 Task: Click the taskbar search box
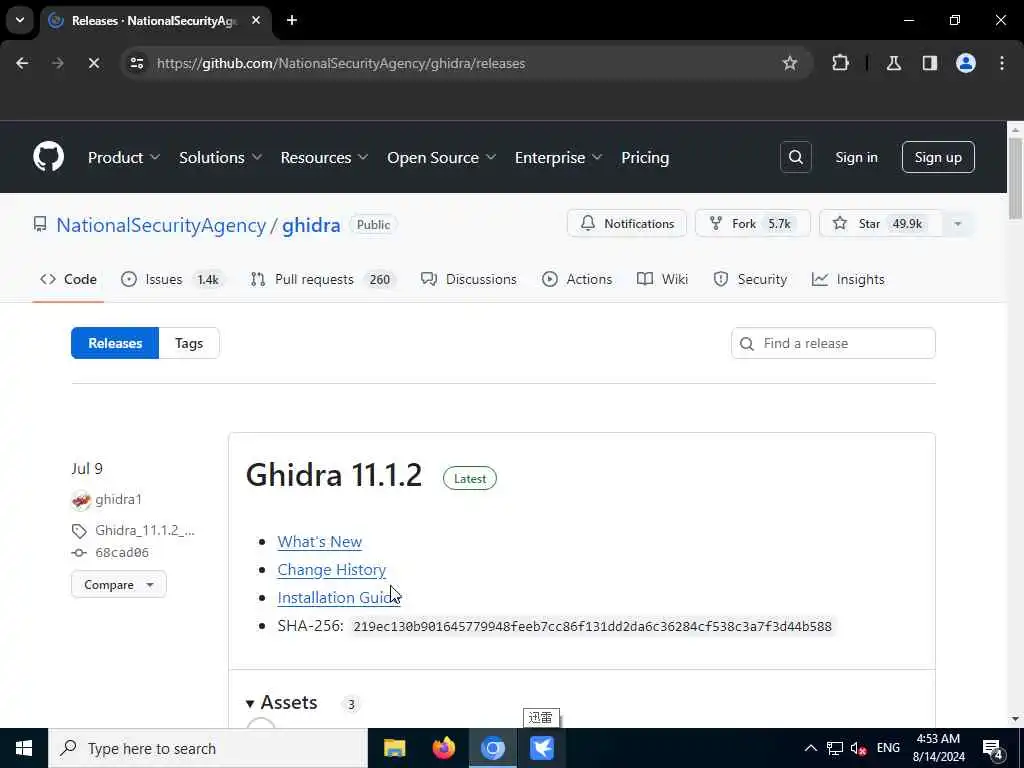(x=208, y=748)
